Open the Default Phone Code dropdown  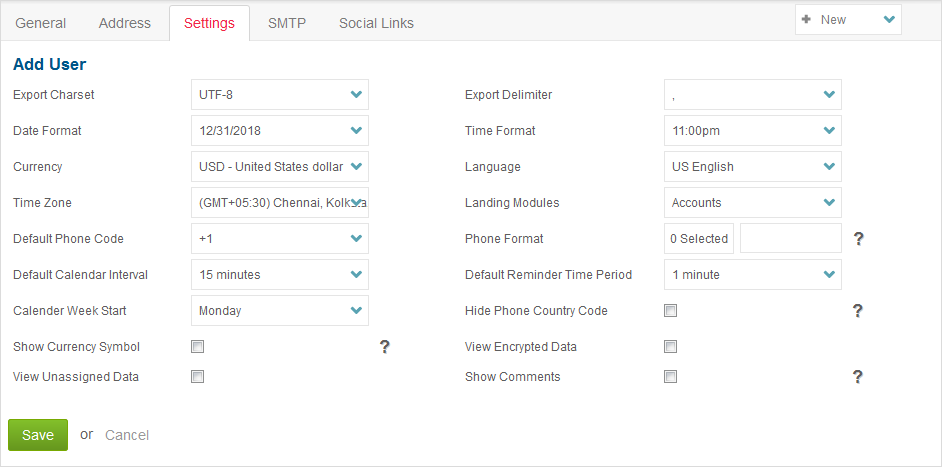coord(280,239)
